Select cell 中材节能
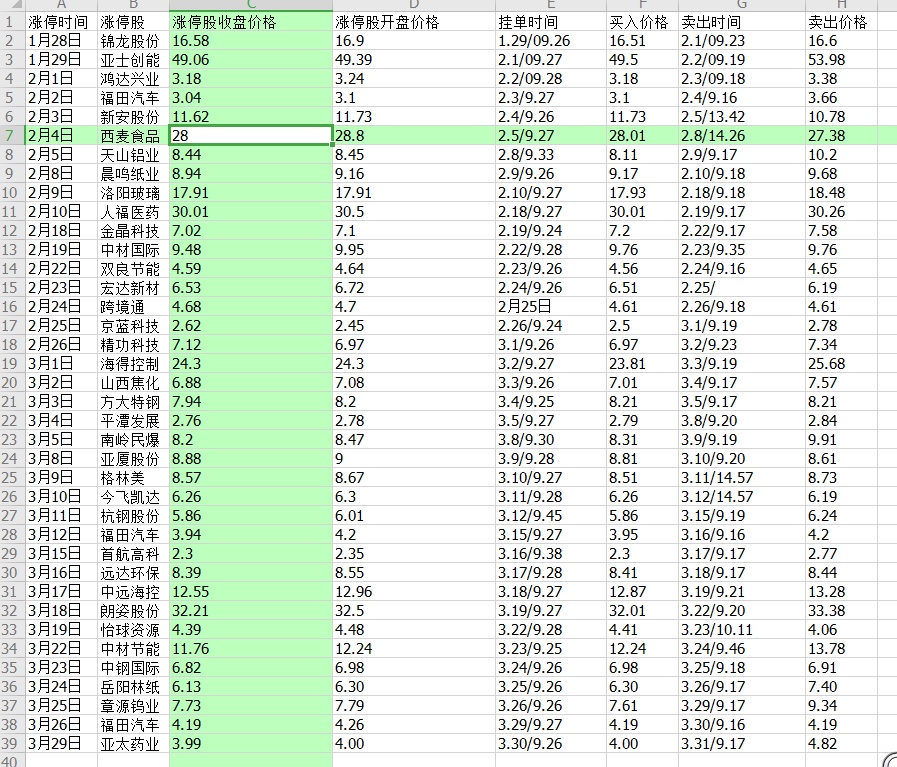The width and height of the screenshot is (897, 767). point(133,648)
